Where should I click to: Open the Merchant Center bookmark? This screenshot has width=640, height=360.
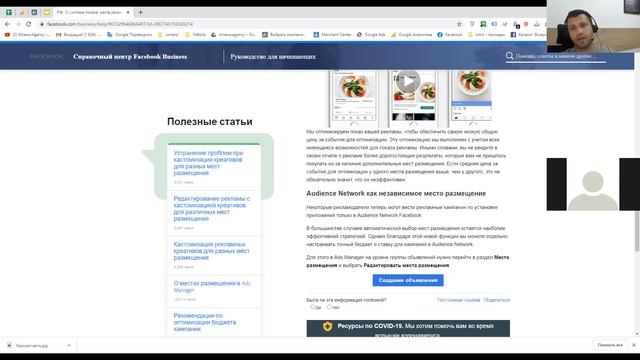[332, 35]
